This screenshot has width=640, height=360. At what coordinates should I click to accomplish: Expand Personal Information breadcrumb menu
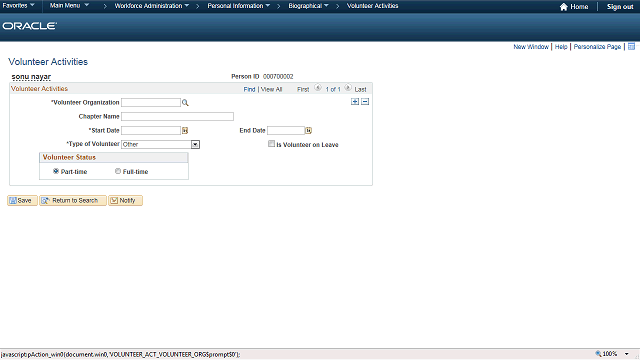238,6
